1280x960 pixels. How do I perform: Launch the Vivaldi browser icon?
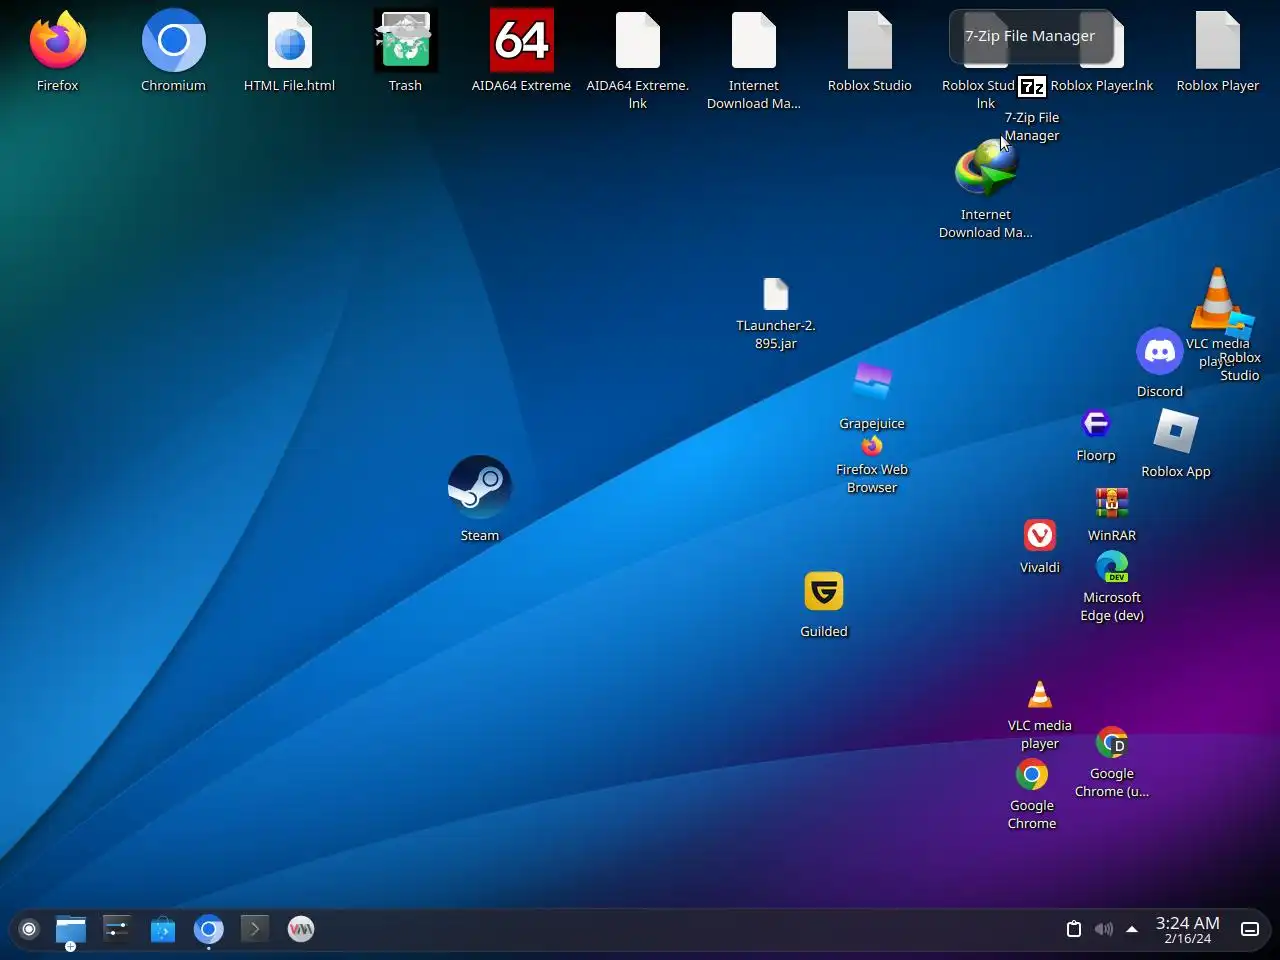click(1040, 535)
